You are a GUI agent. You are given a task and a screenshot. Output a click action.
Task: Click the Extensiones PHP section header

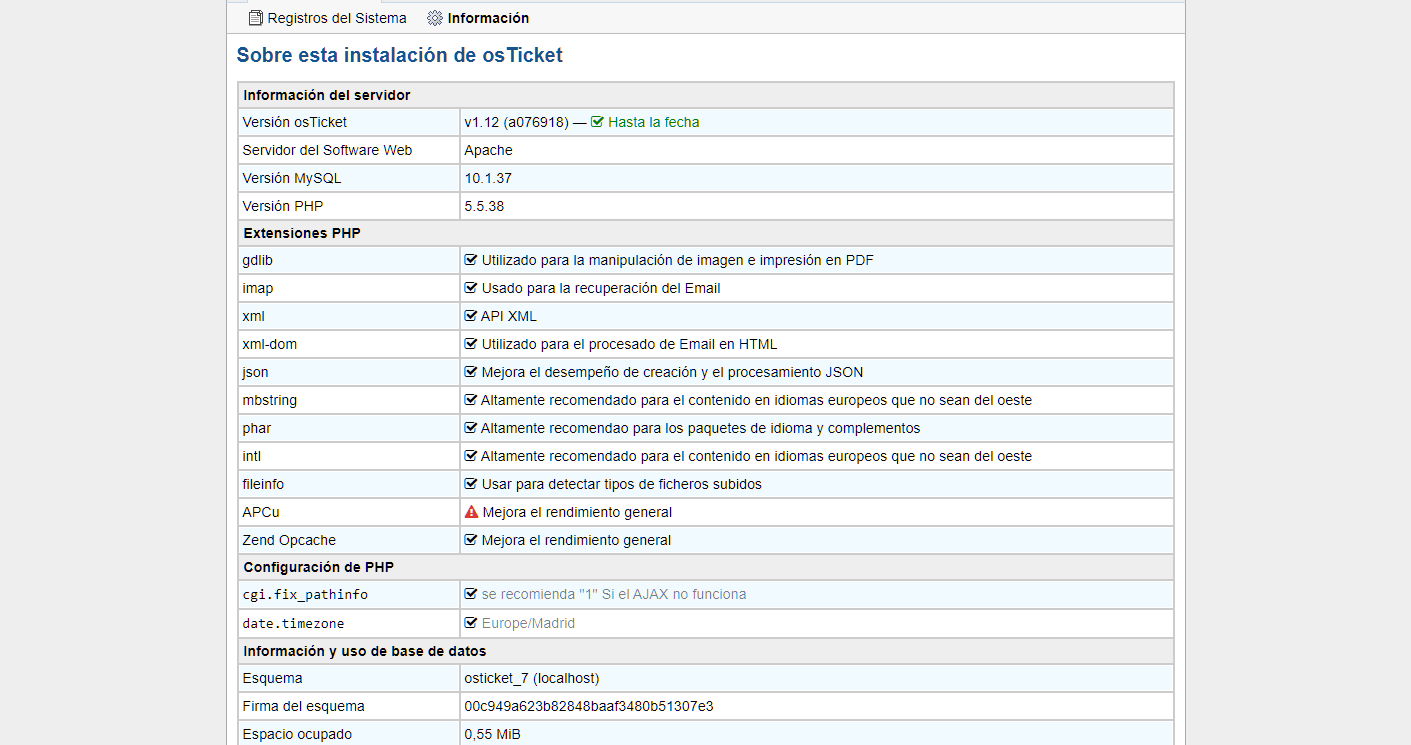tap(302, 233)
